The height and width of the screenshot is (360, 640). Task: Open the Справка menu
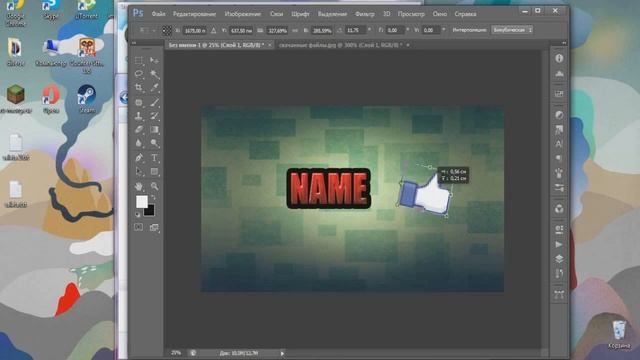point(465,14)
